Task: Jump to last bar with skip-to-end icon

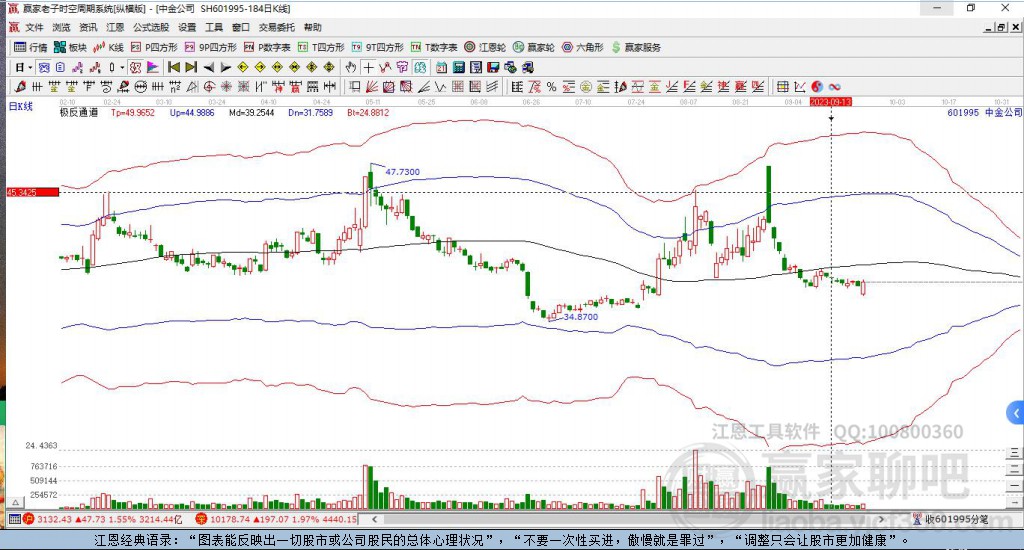Action: coord(191,67)
